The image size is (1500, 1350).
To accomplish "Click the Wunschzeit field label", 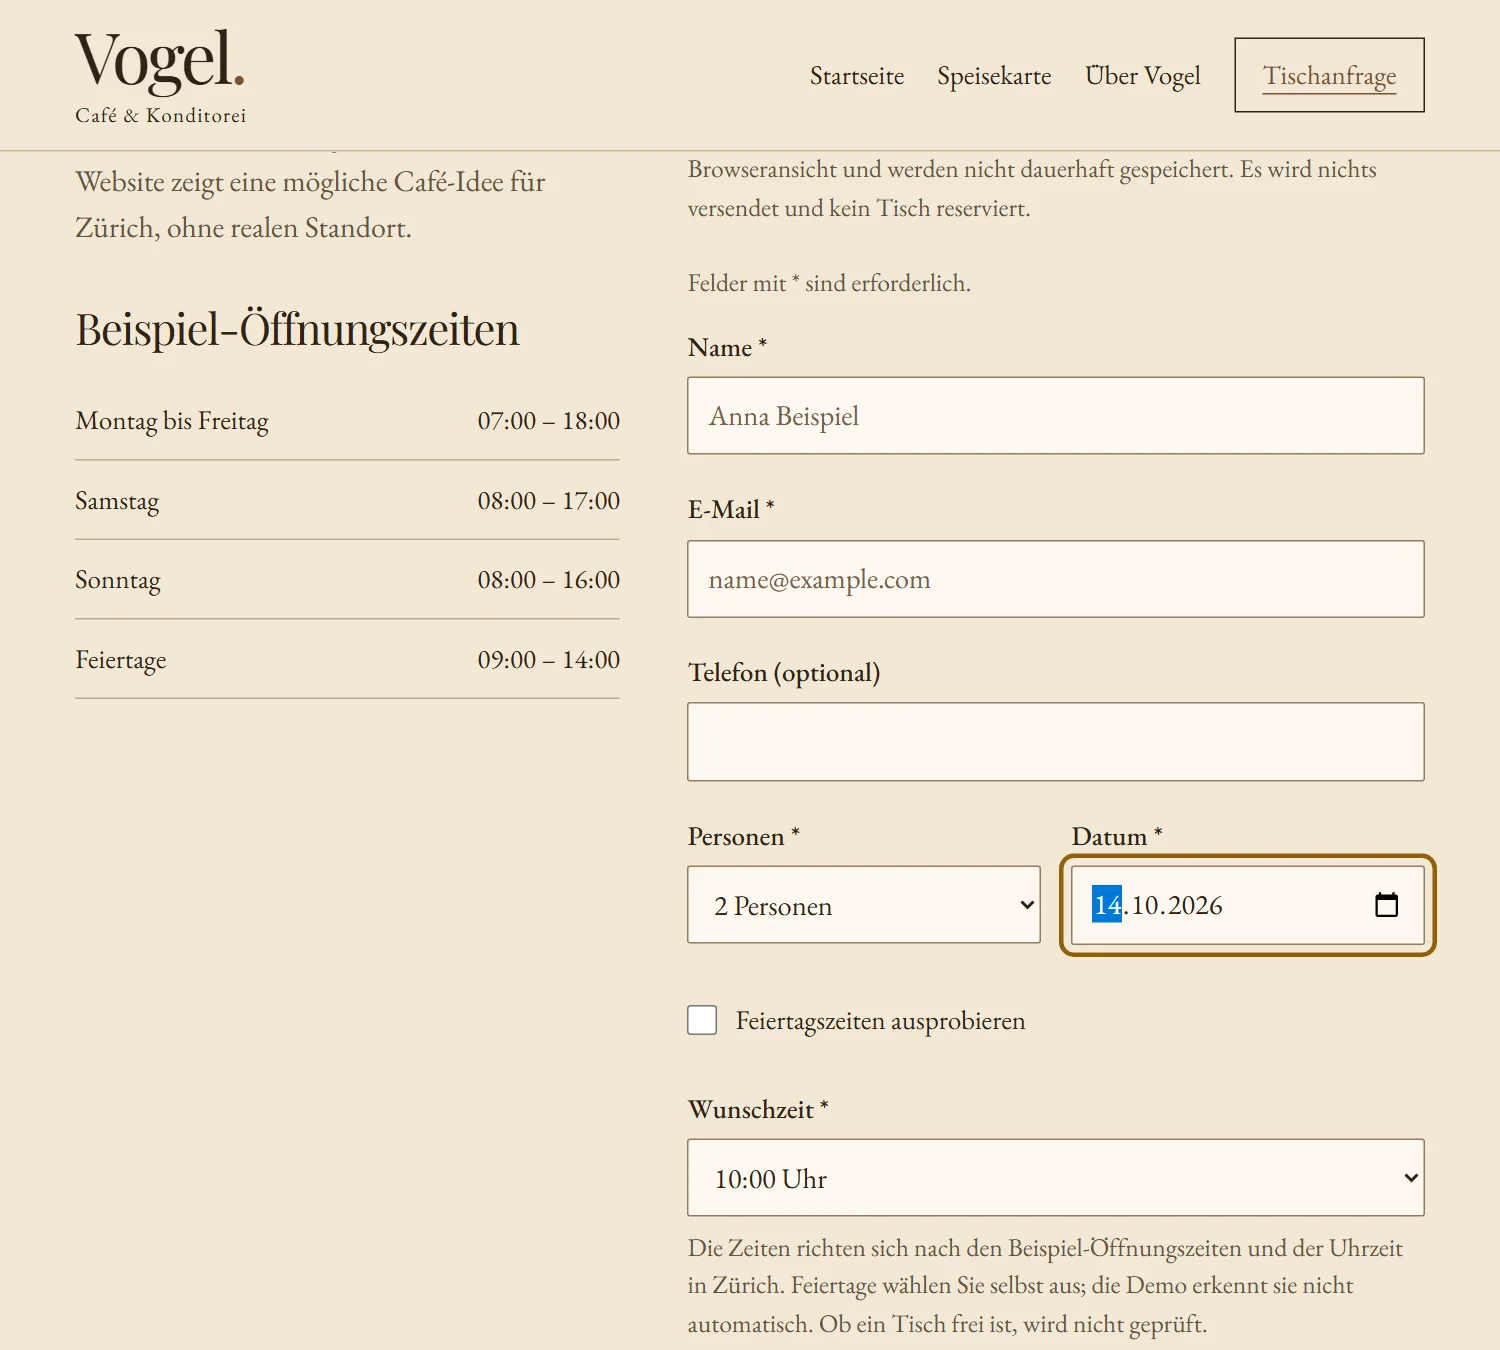I will point(758,1110).
